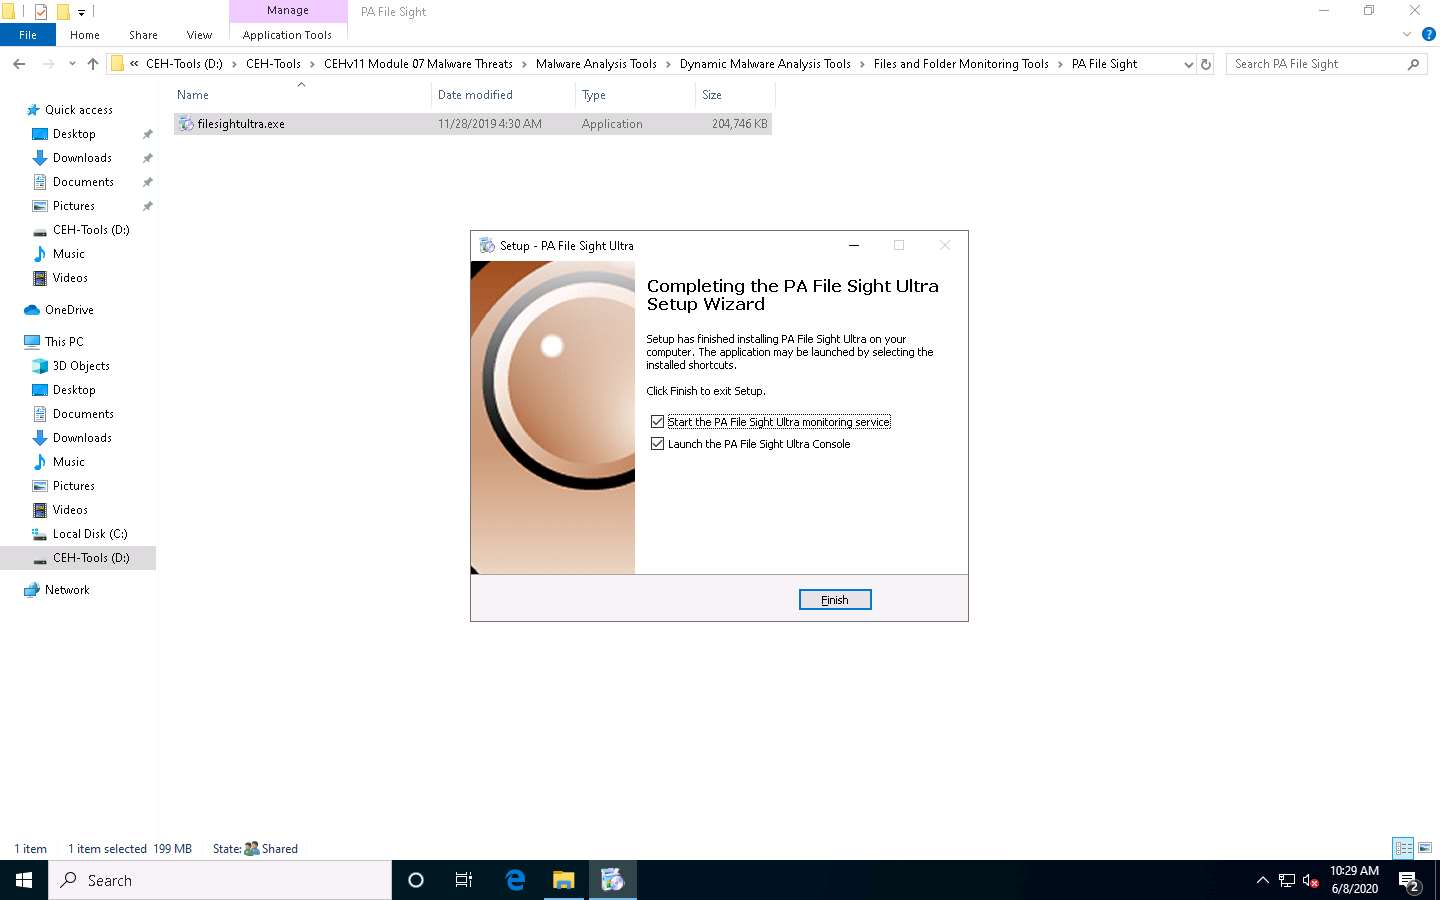Select the Manage contextual tab
1440x900 pixels.
(x=288, y=10)
